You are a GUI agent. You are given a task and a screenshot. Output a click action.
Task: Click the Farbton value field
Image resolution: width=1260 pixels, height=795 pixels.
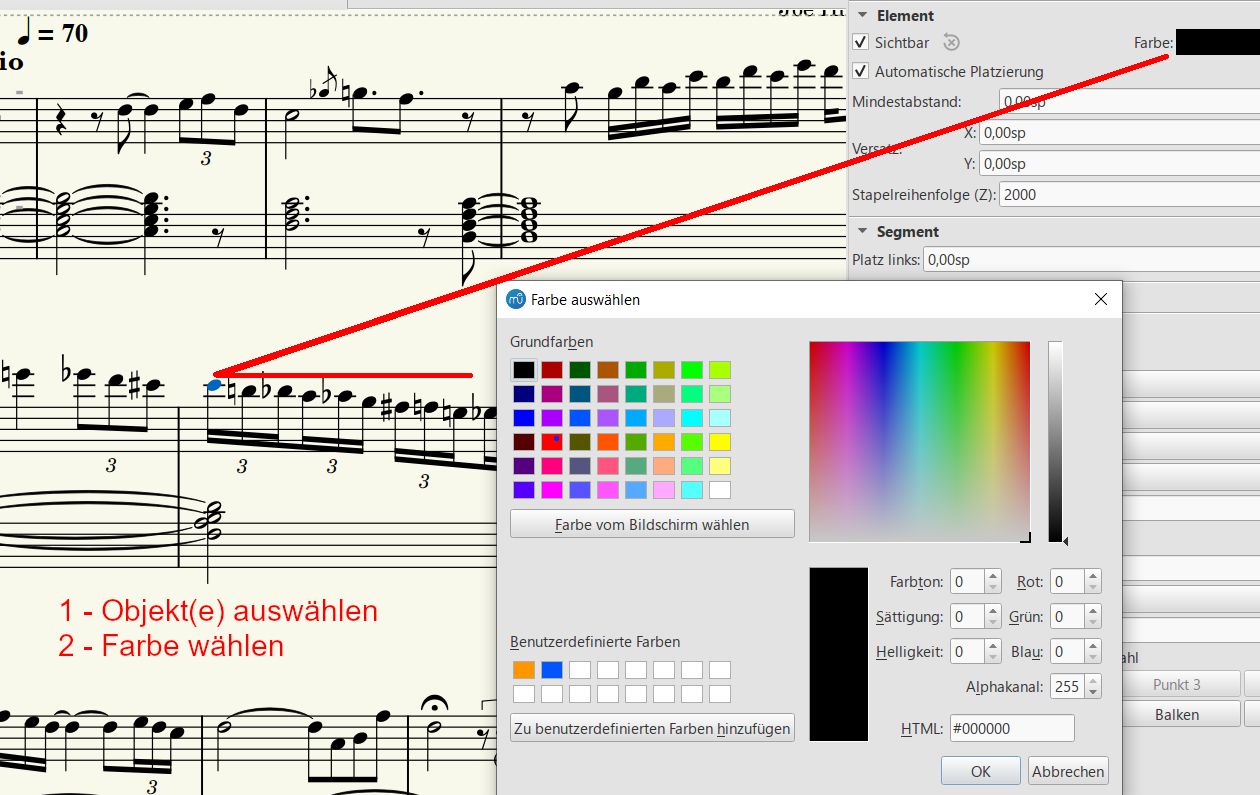click(967, 582)
